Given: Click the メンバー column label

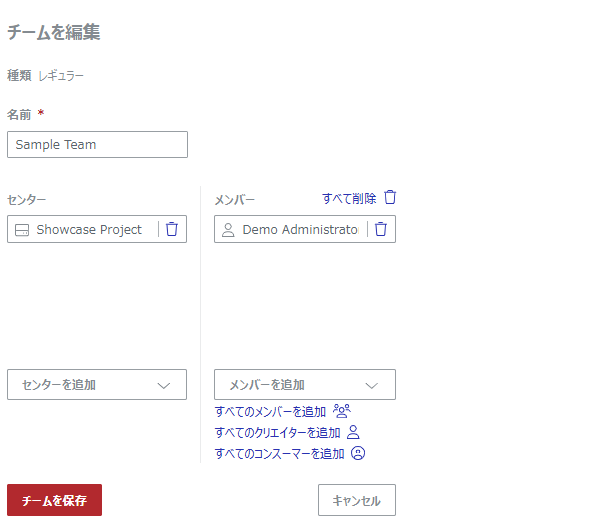Looking at the screenshot, I should (x=234, y=199).
